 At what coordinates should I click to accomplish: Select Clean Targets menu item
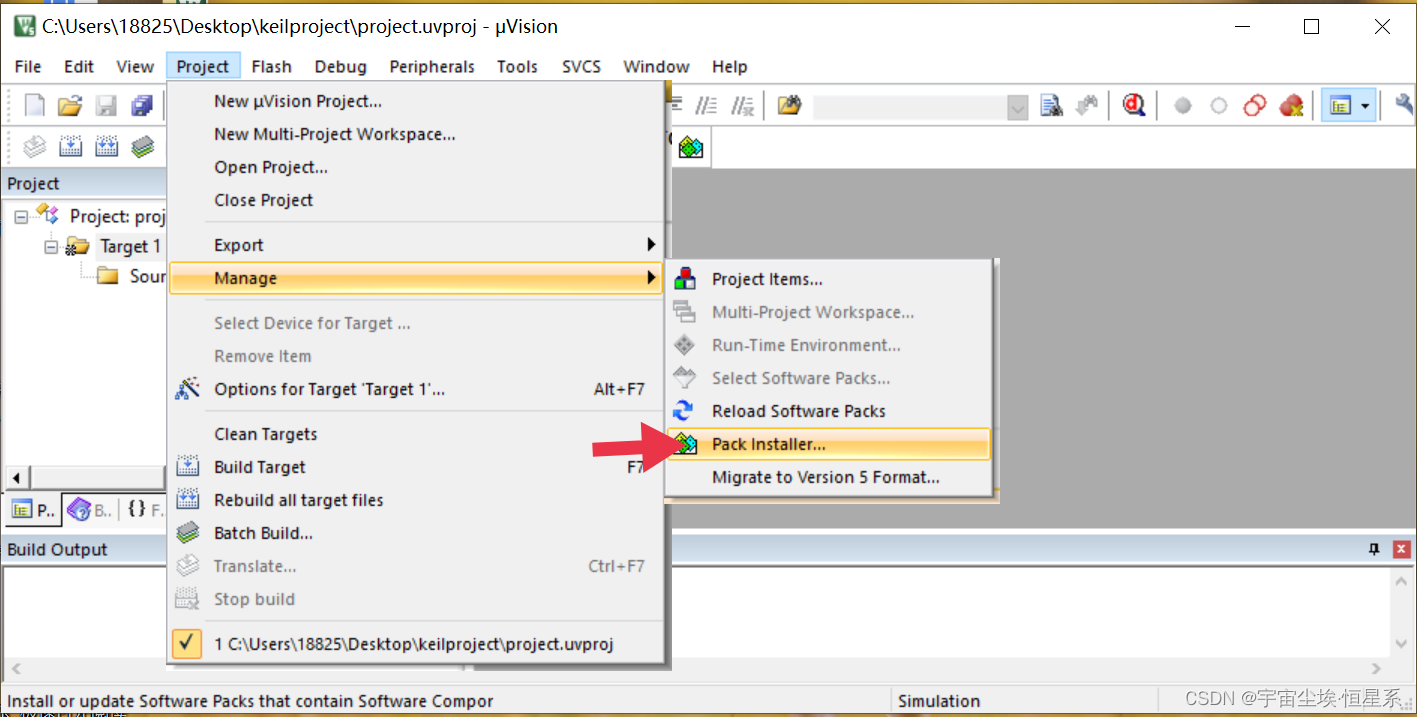[415, 434]
